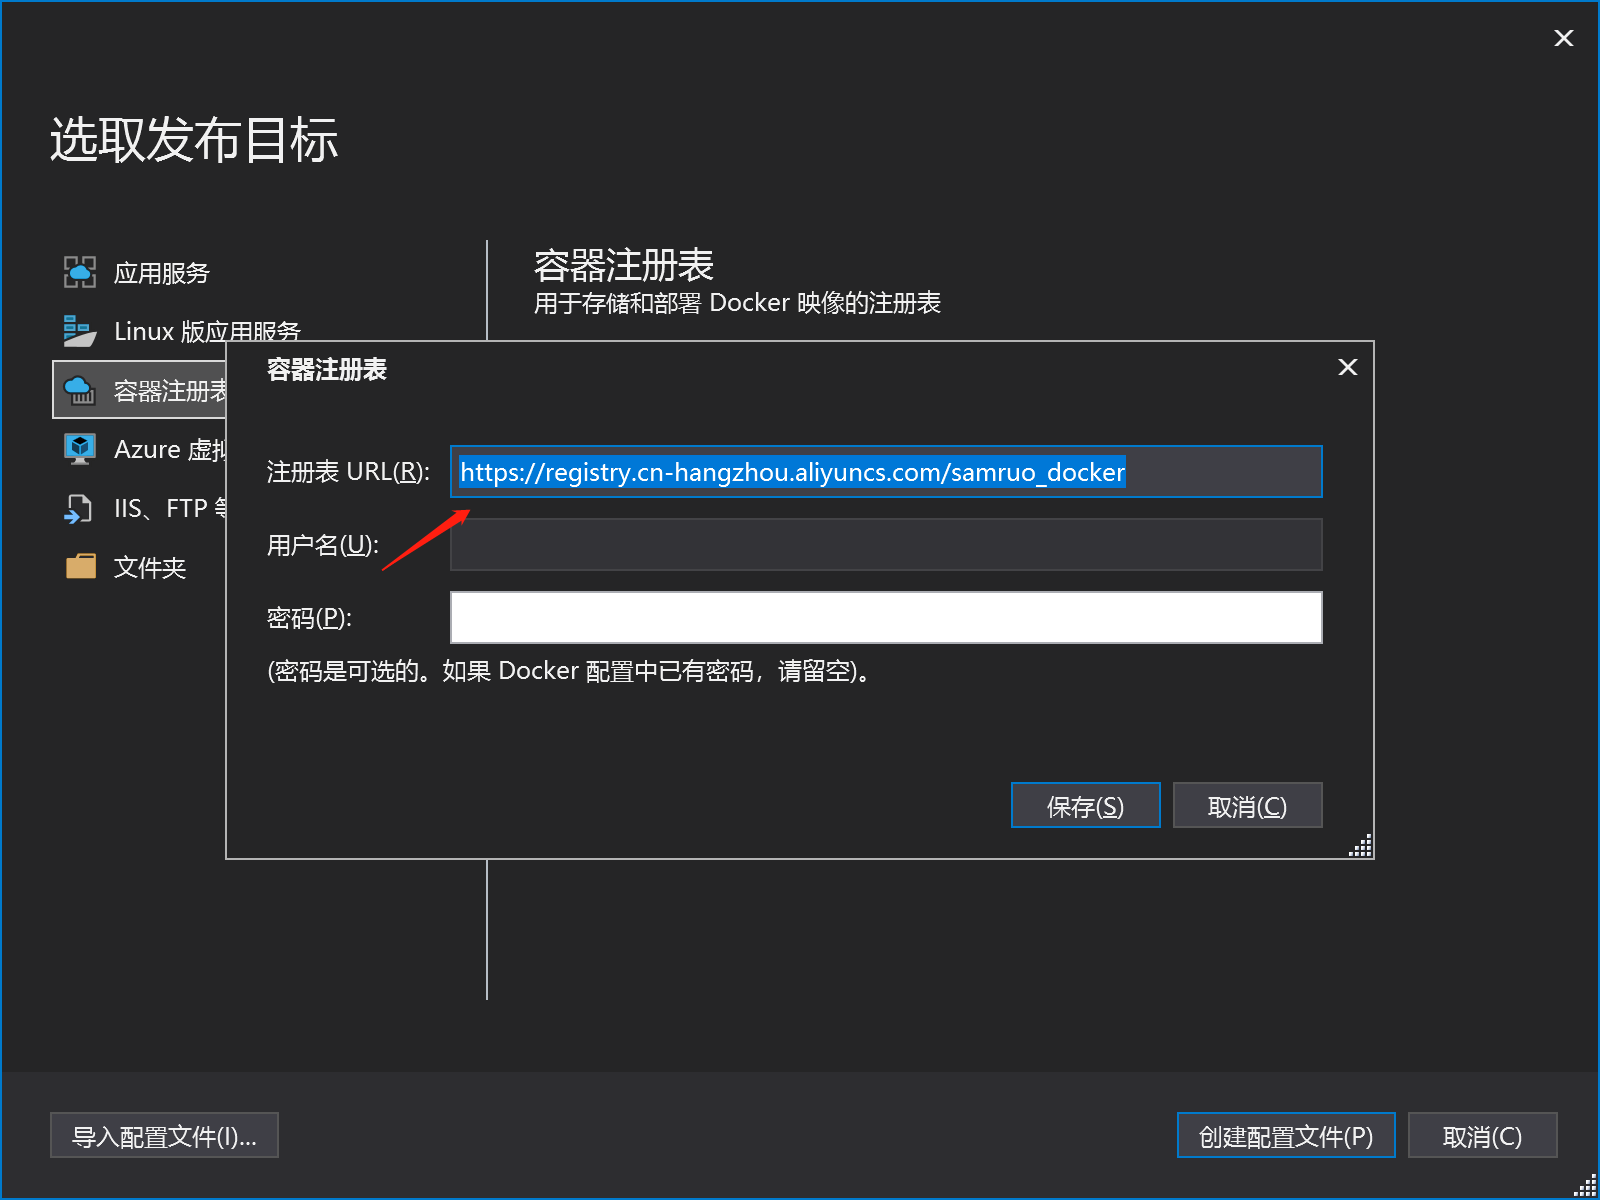Click the folder (文件夹) icon

[x=80, y=567]
